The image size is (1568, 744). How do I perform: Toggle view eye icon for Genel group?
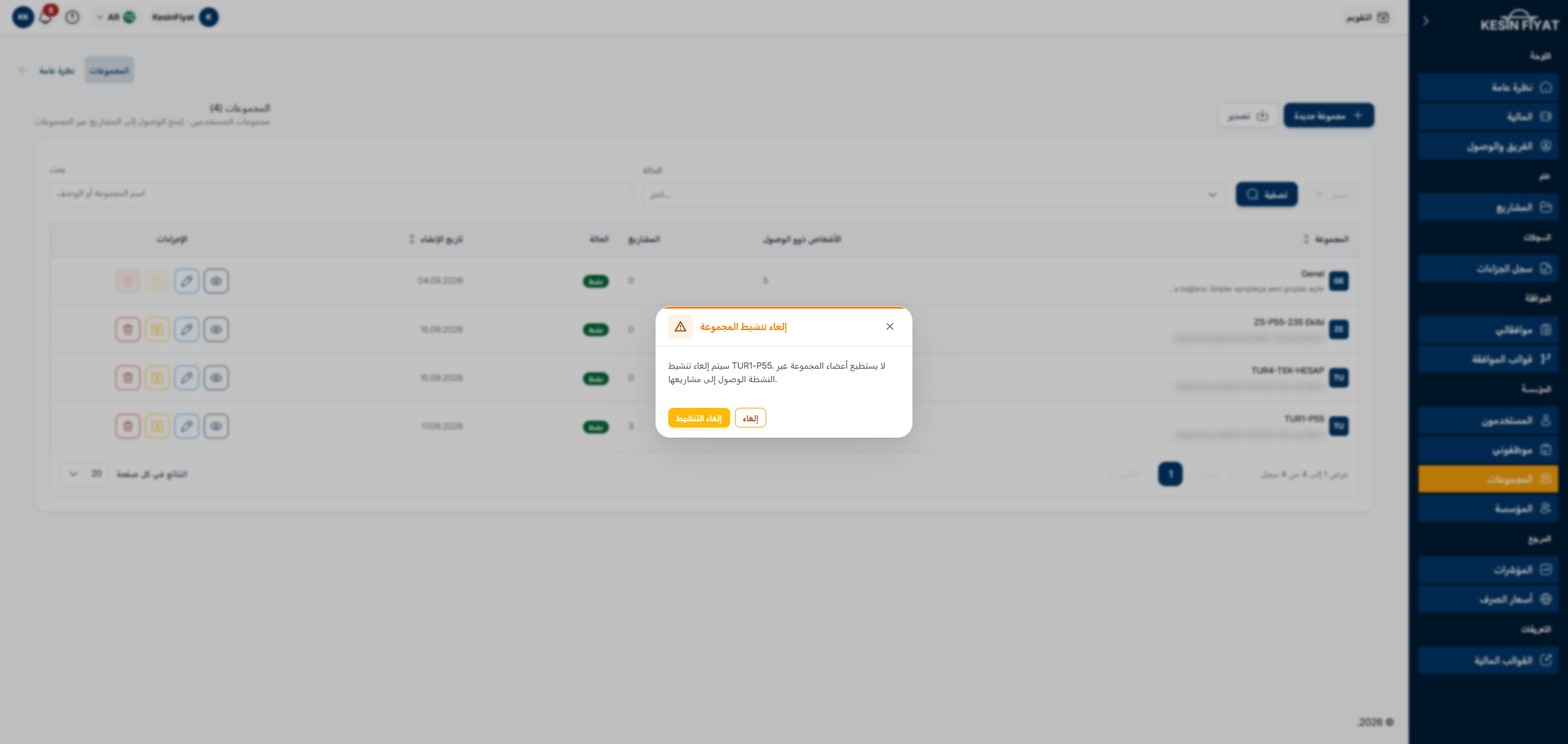(x=216, y=281)
